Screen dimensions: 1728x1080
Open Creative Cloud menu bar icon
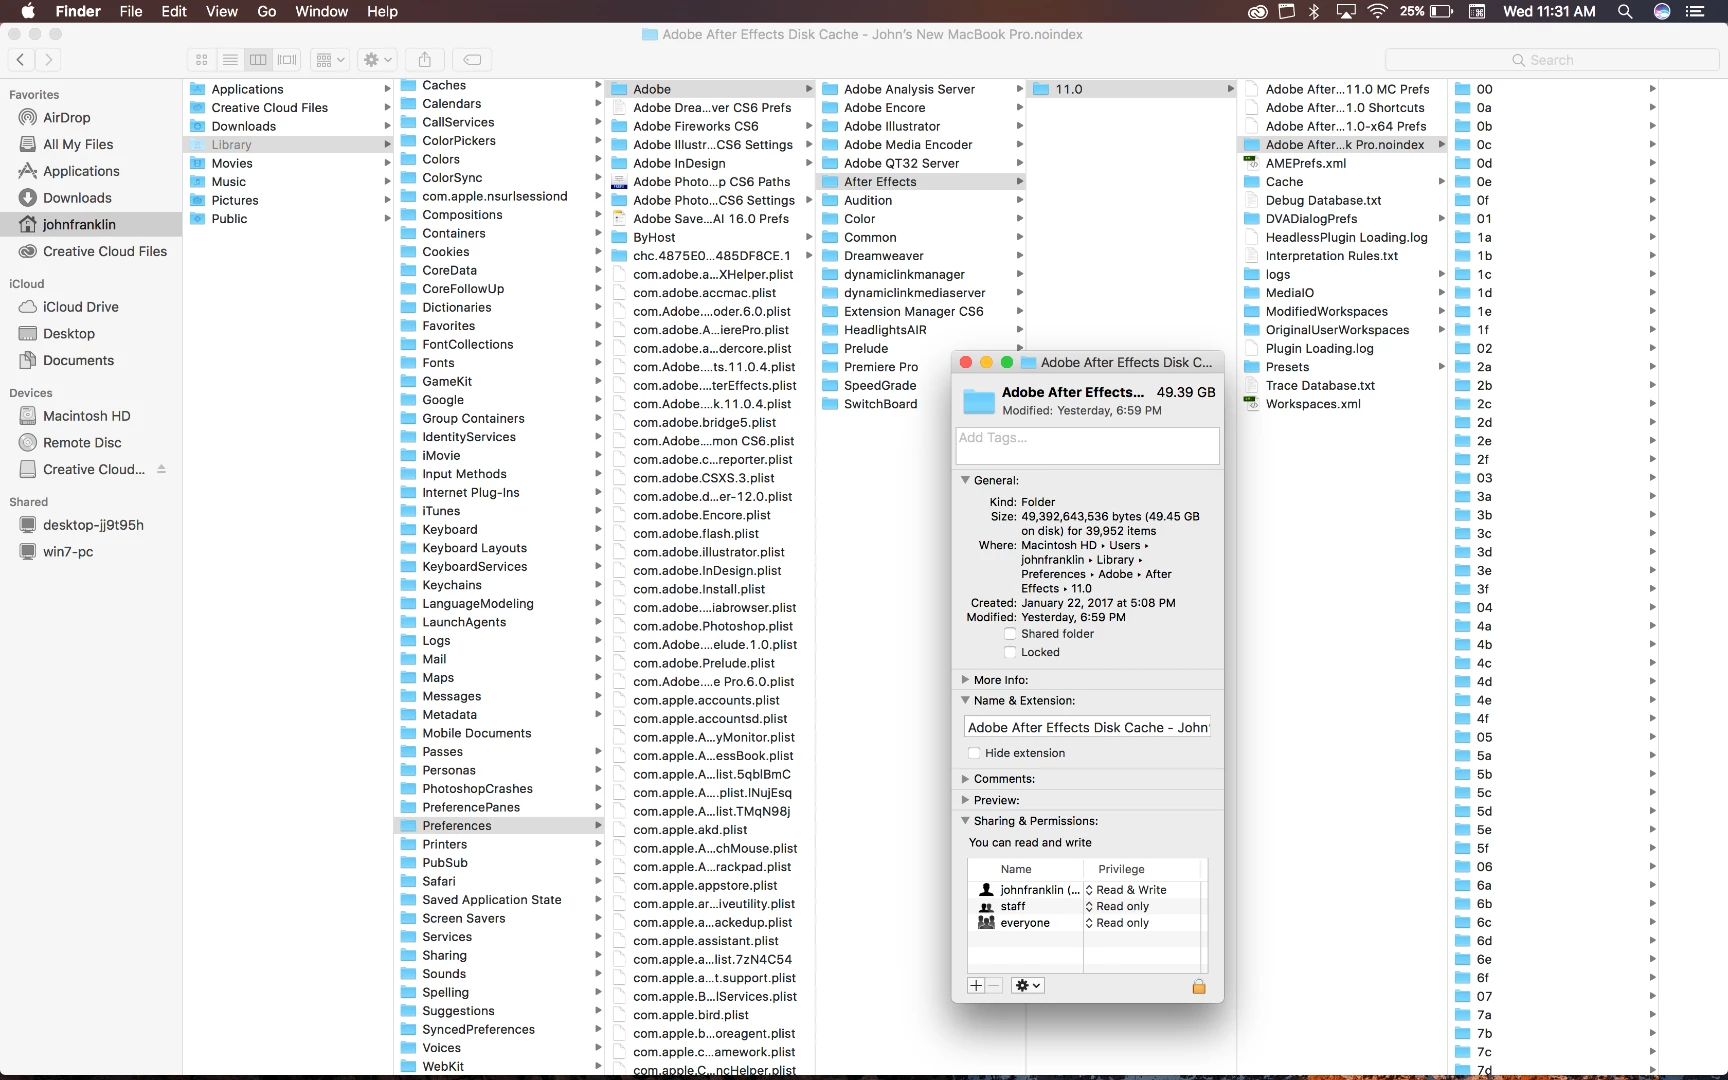pyautogui.click(x=1258, y=12)
